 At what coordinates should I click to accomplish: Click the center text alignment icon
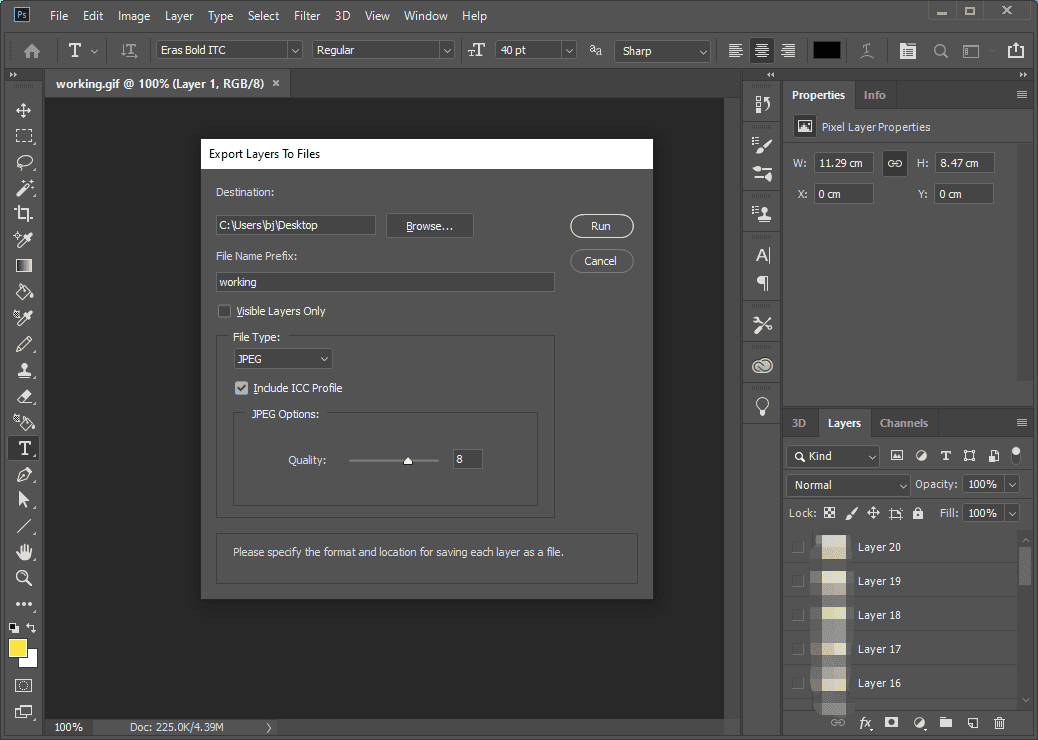[x=761, y=50]
